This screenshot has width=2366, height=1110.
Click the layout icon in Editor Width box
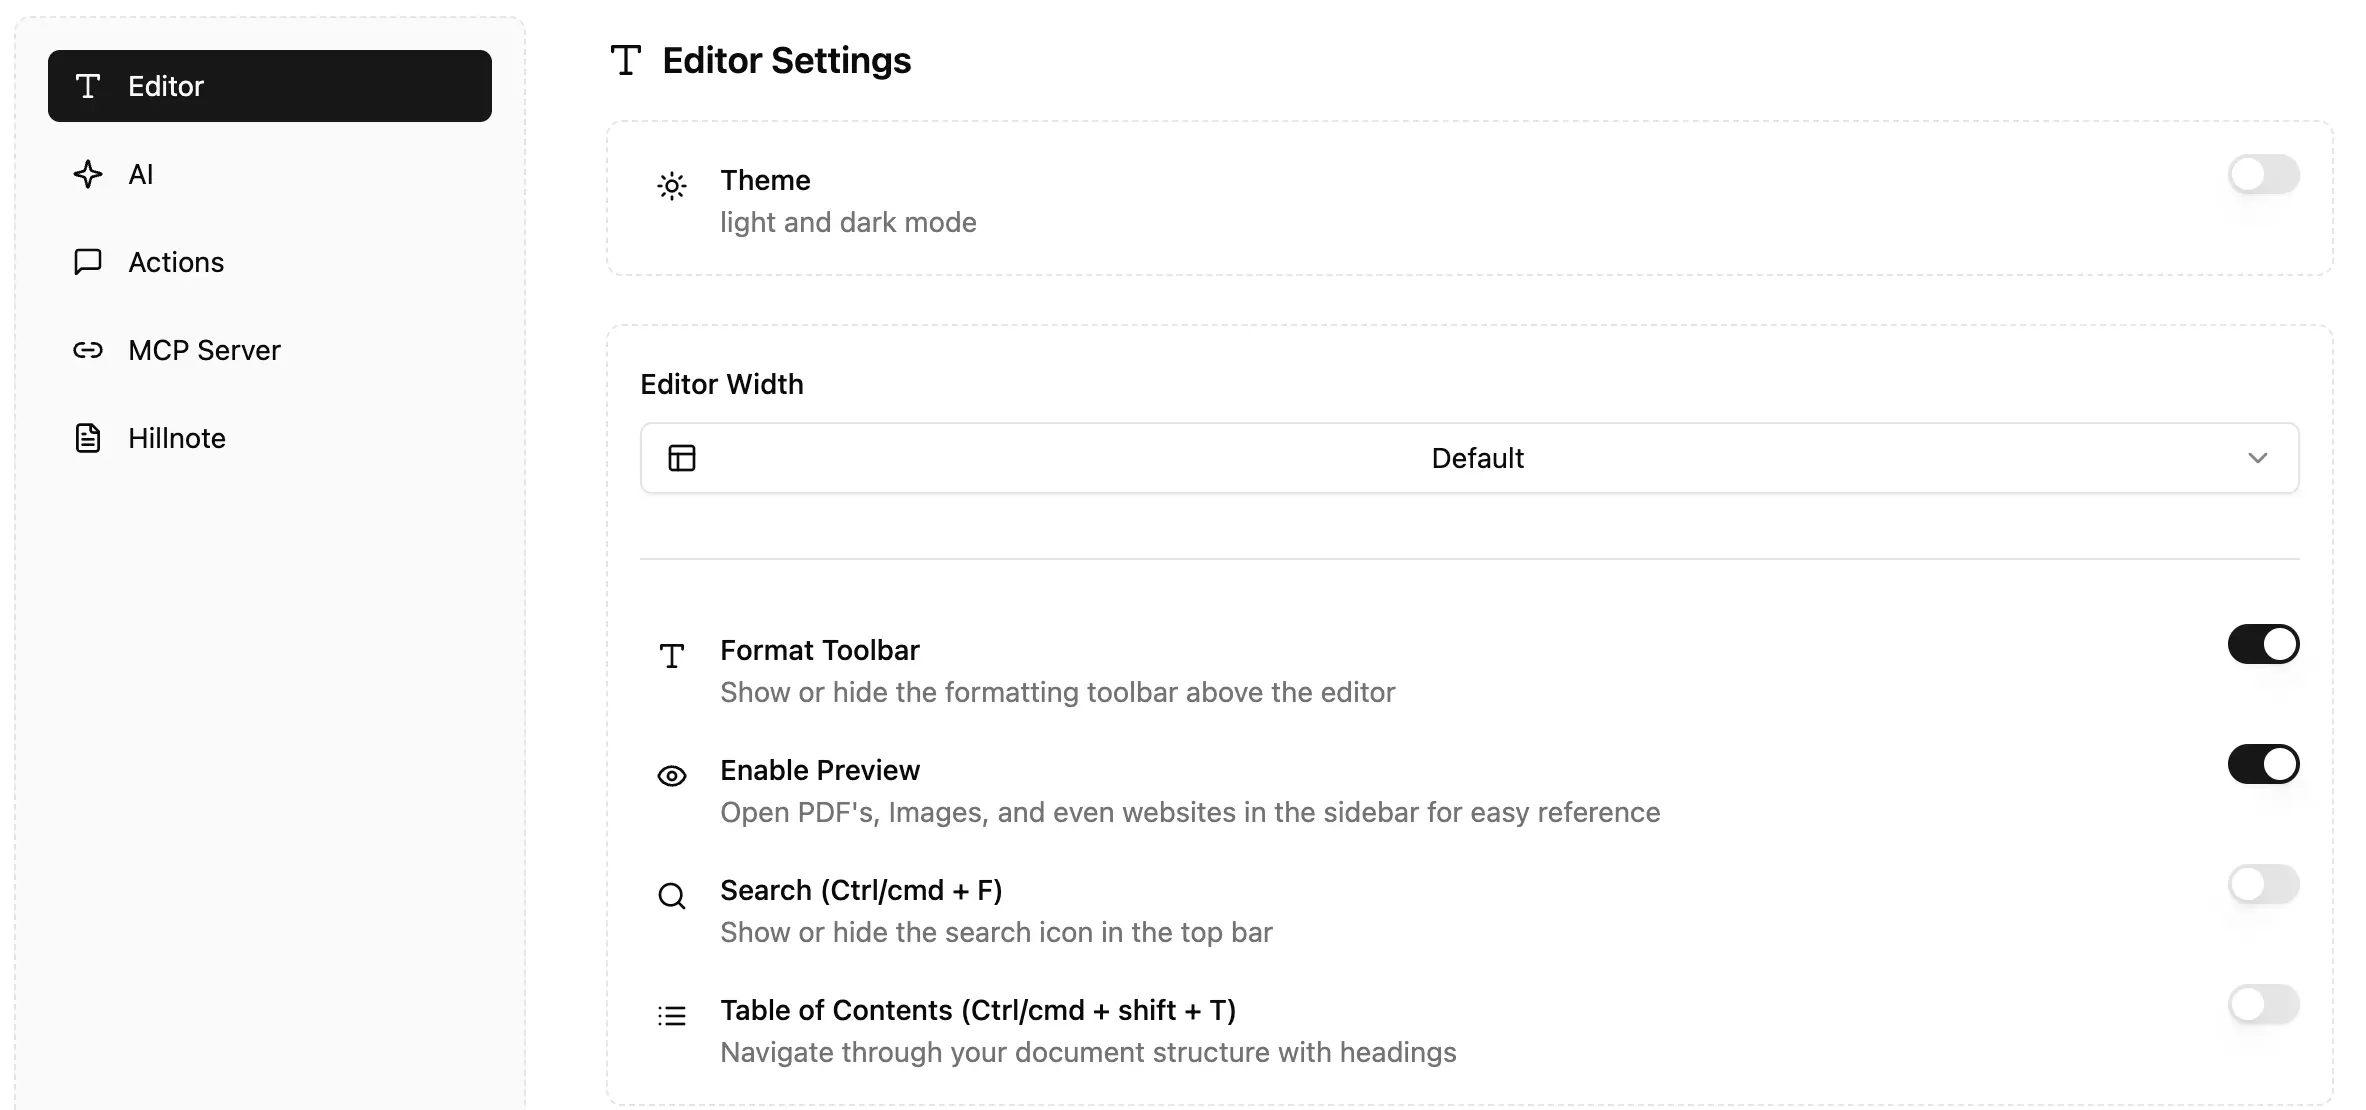point(682,458)
